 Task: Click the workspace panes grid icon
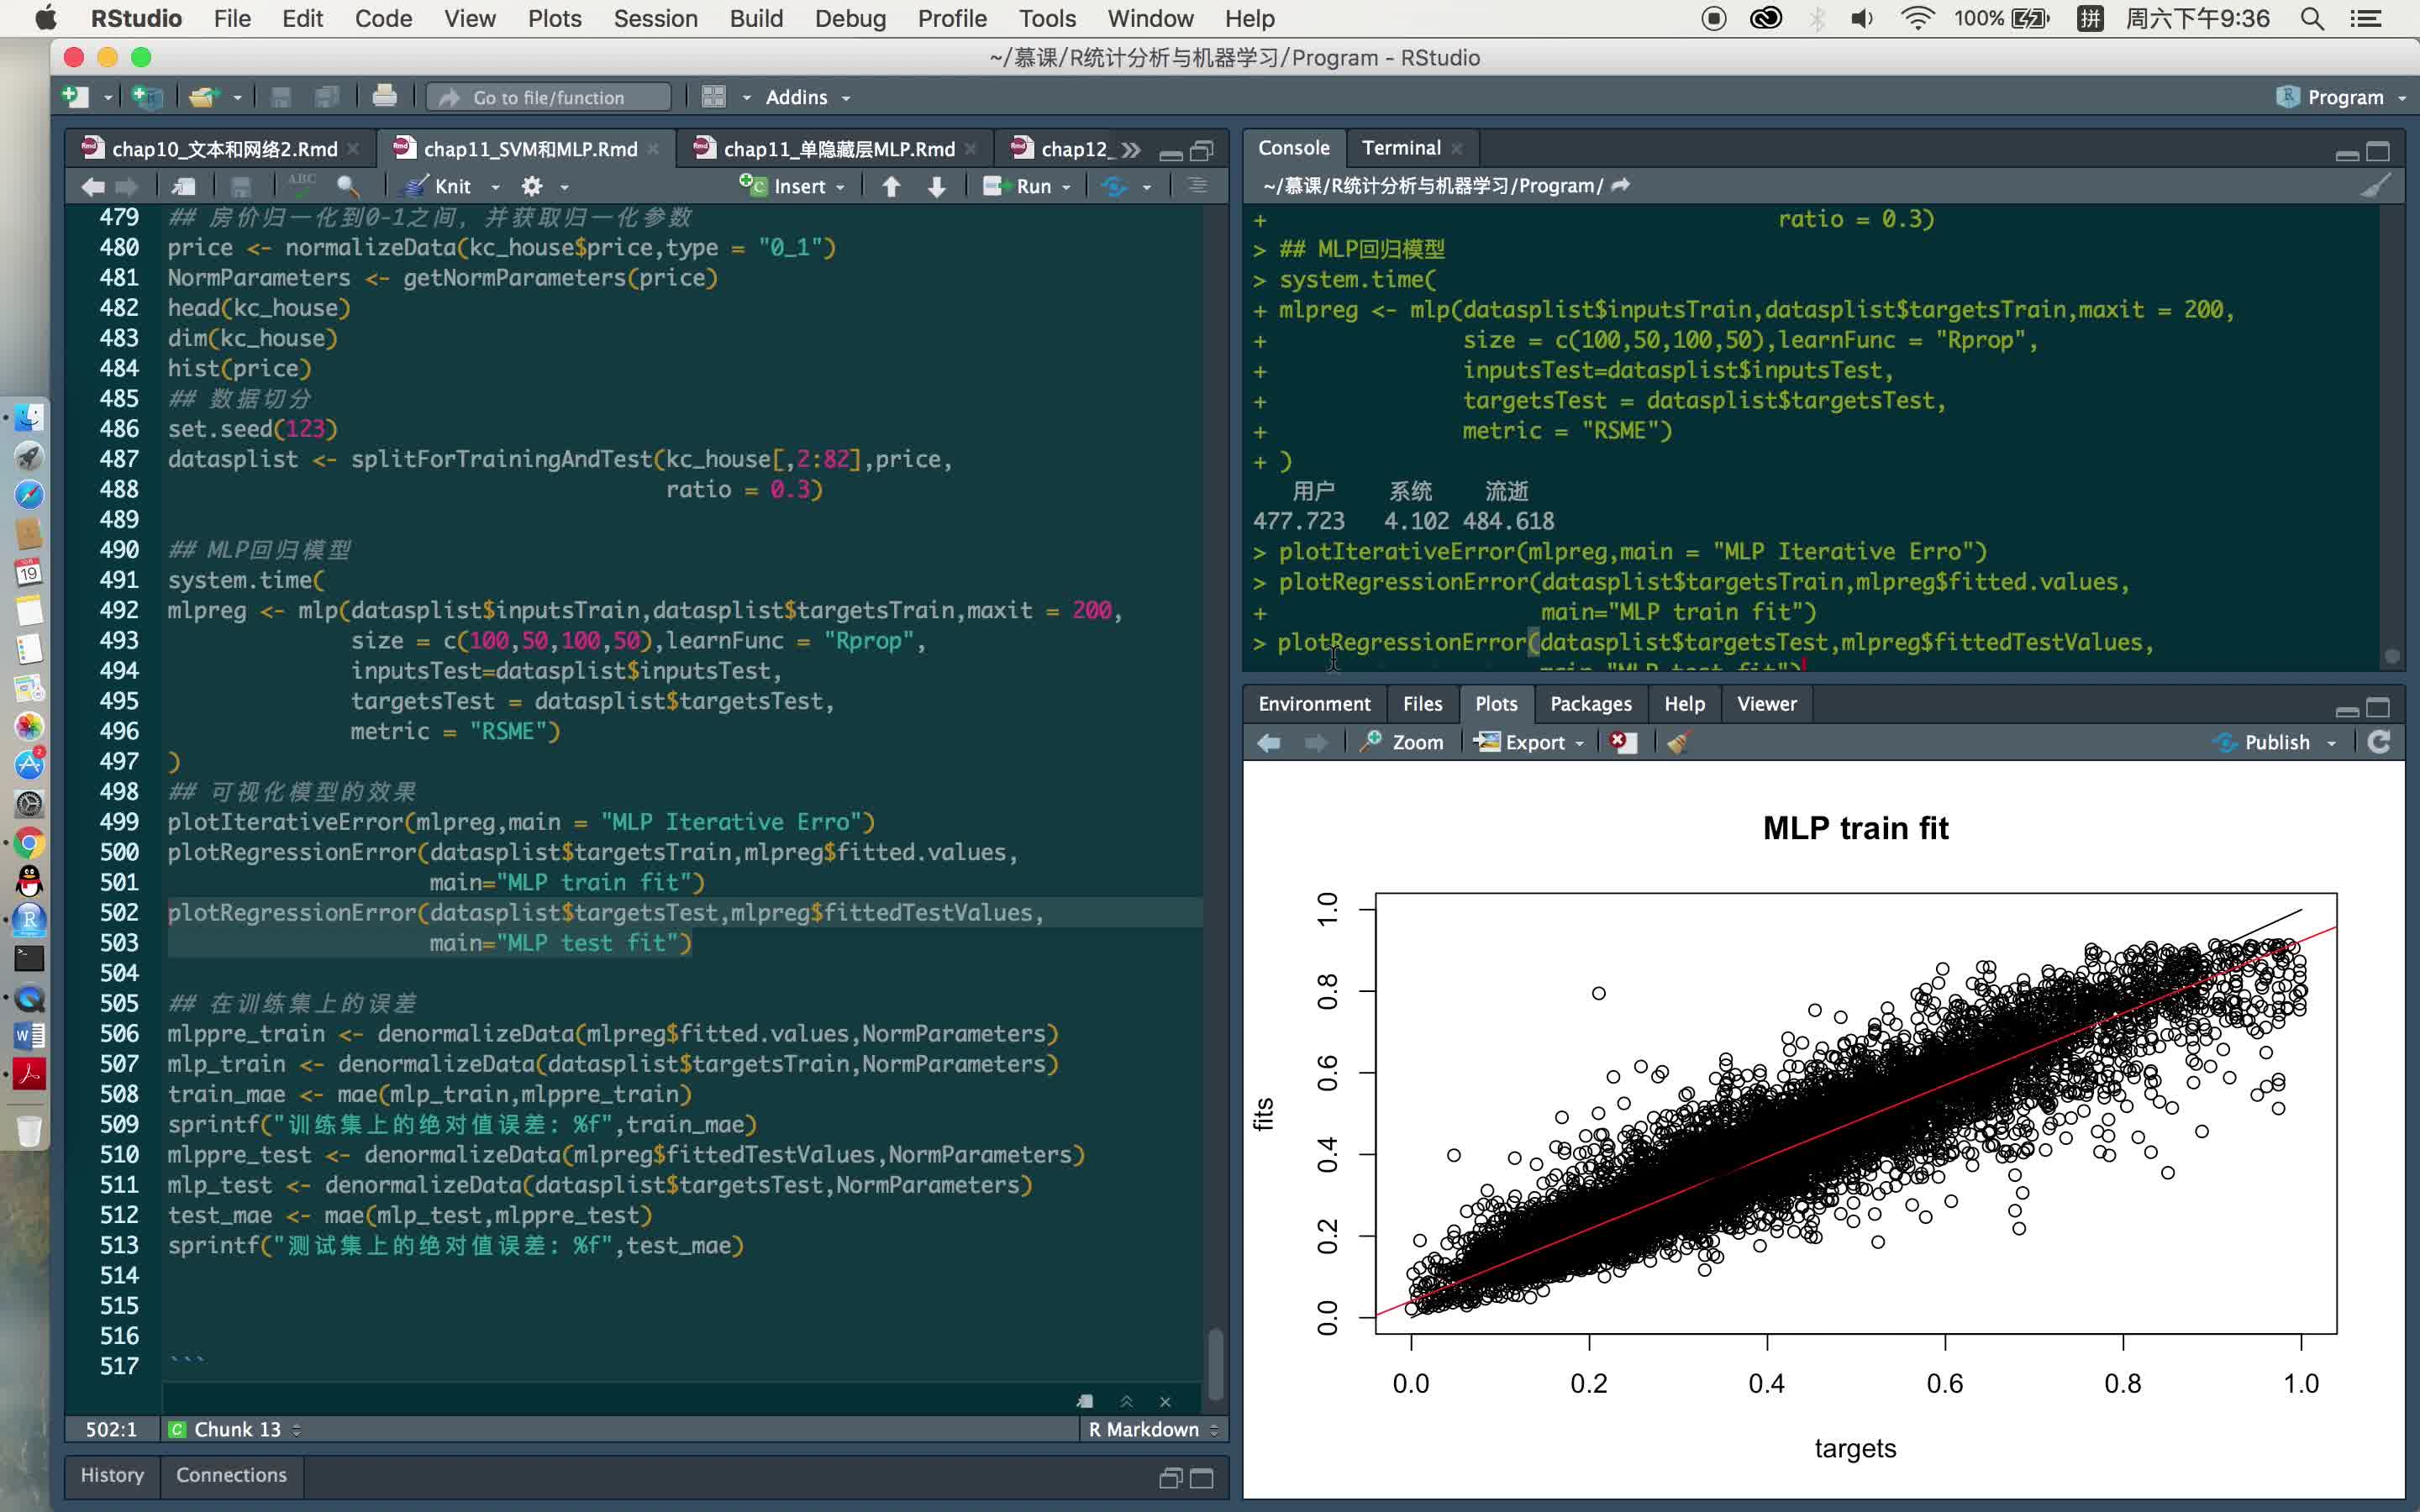pos(713,97)
